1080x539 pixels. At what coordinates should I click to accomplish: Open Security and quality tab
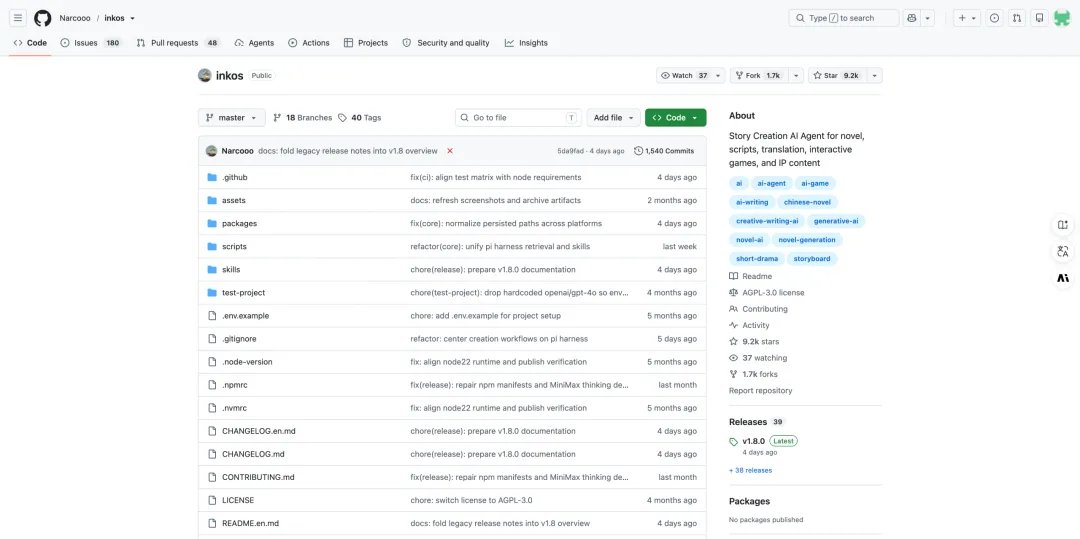click(446, 43)
